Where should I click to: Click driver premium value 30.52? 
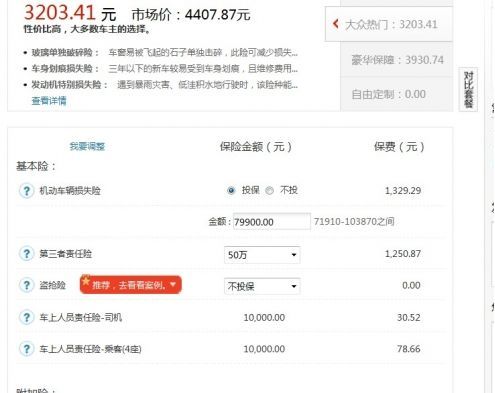pyautogui.click(x=408, y=317)
